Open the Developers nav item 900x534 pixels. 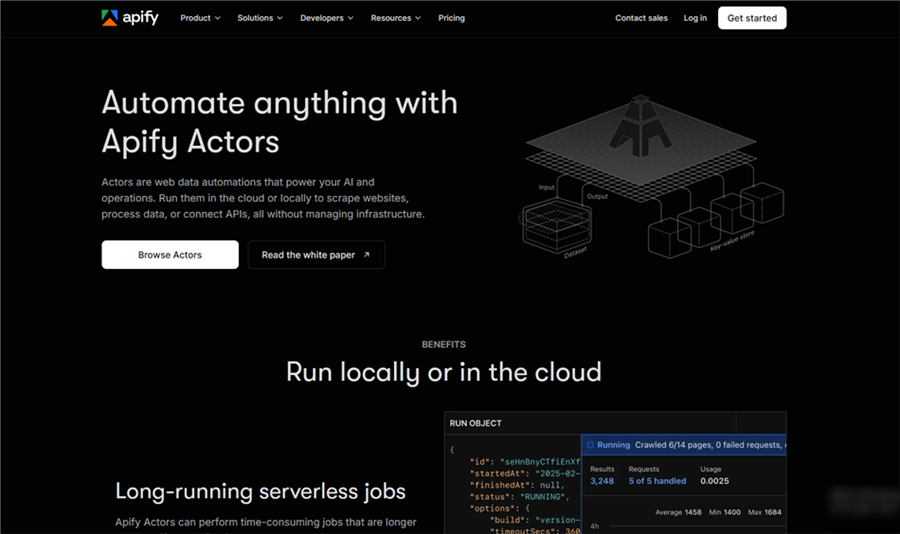[327, 18]
